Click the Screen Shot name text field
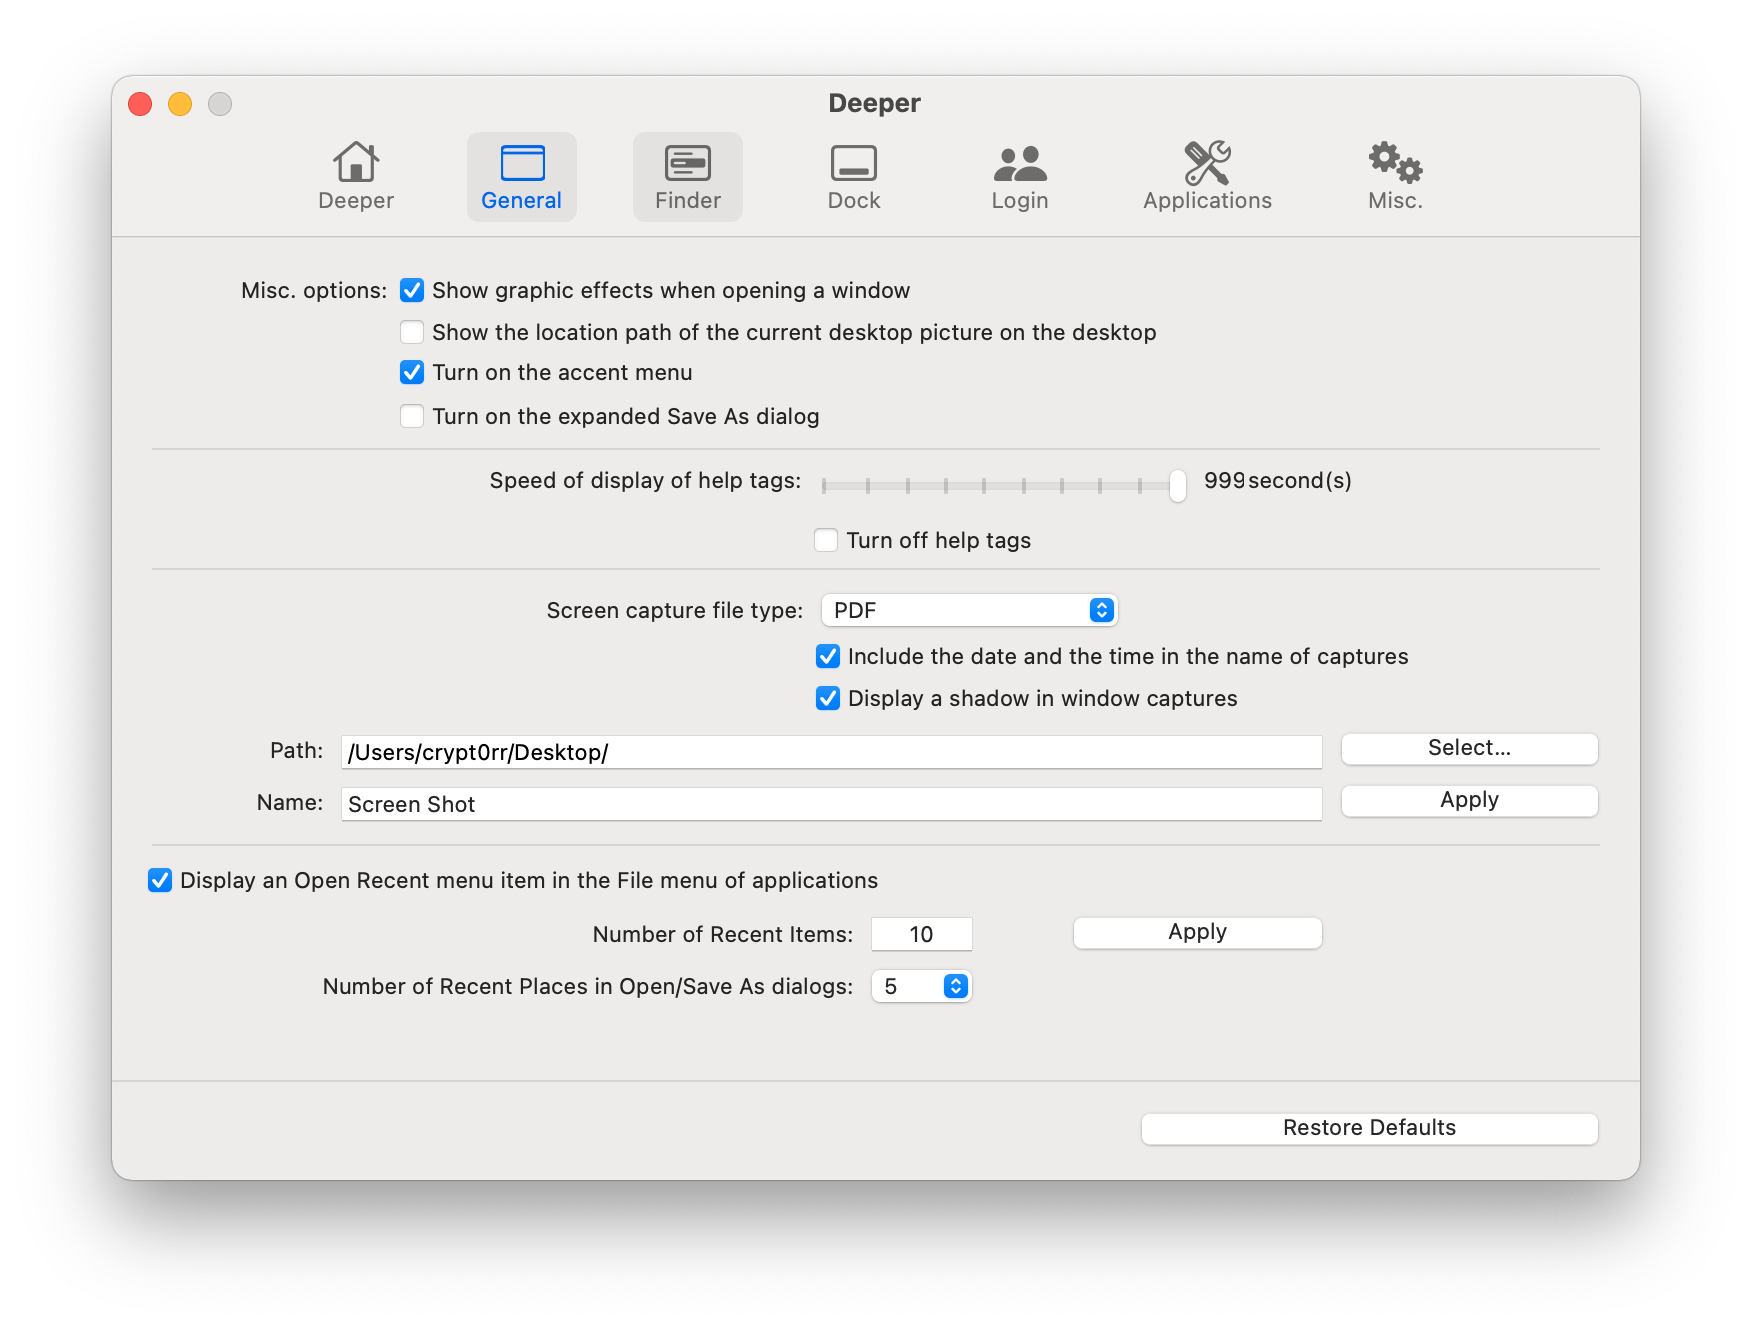 coord(831,804)
